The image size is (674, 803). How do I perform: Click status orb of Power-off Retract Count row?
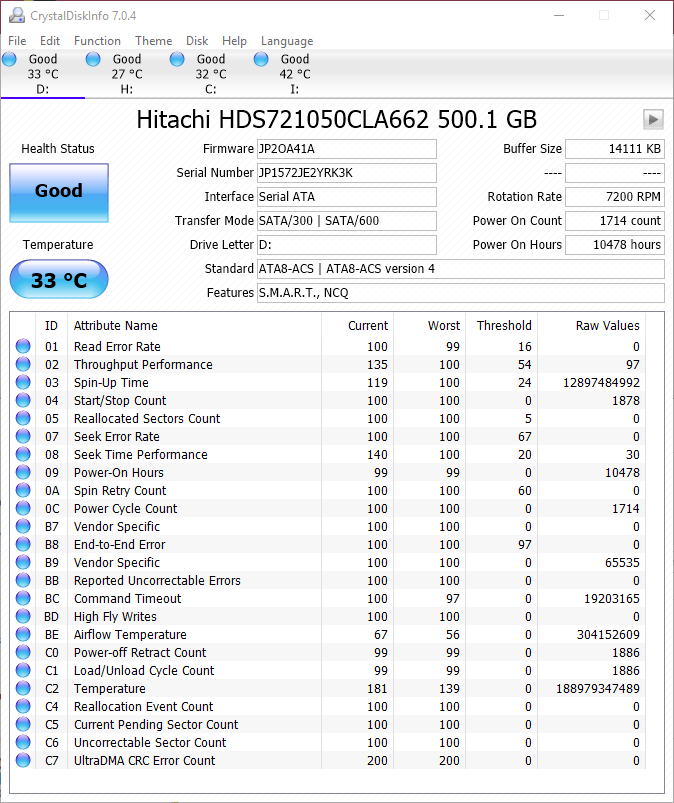pos(23,652)
